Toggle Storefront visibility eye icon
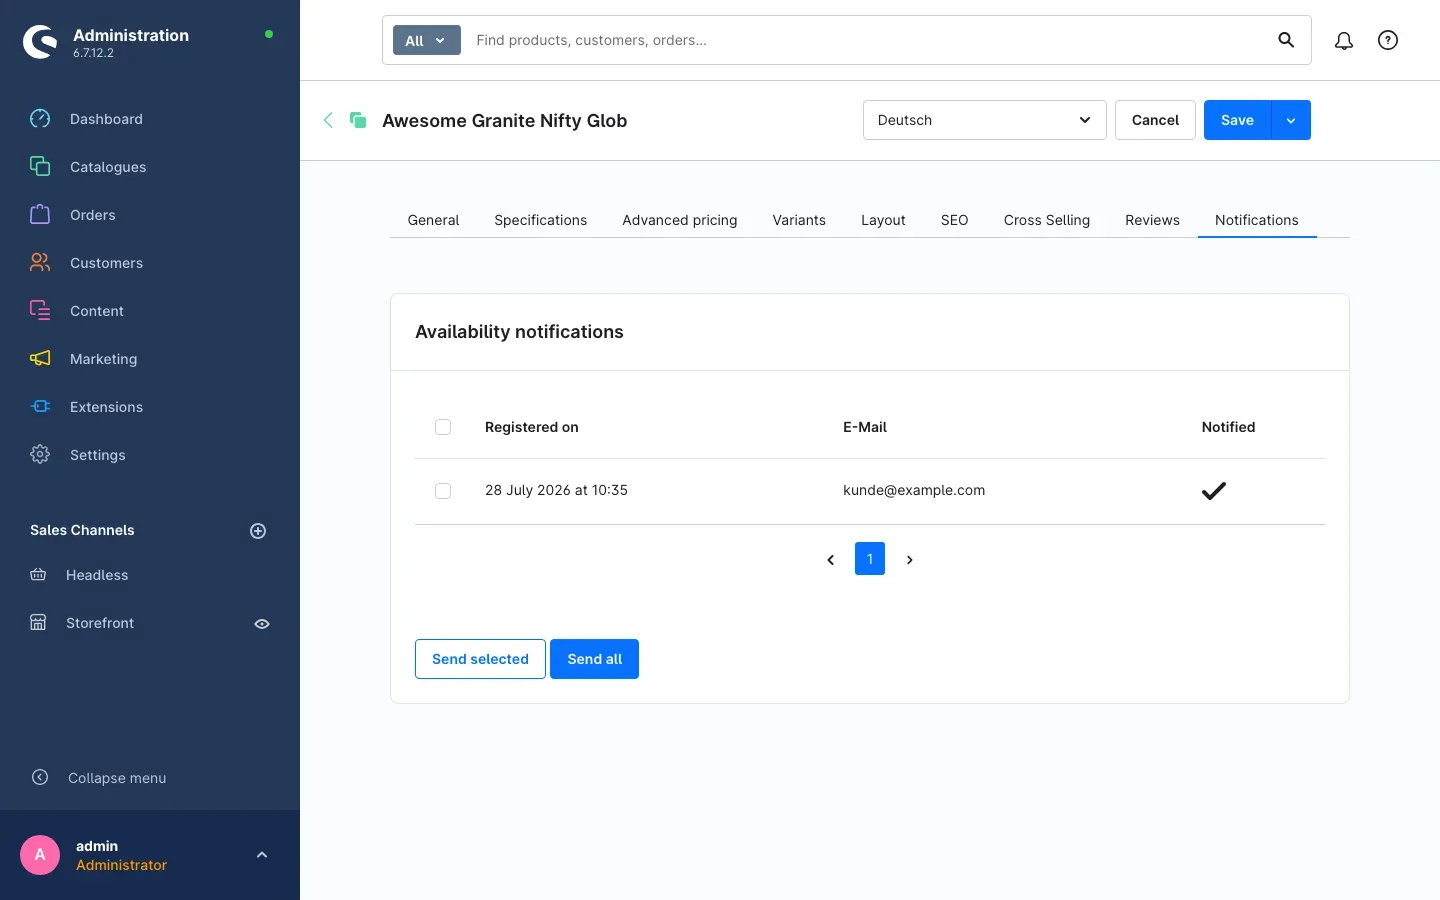The width and height of the screenshot is (1440, 900). (x=262, y=624)
